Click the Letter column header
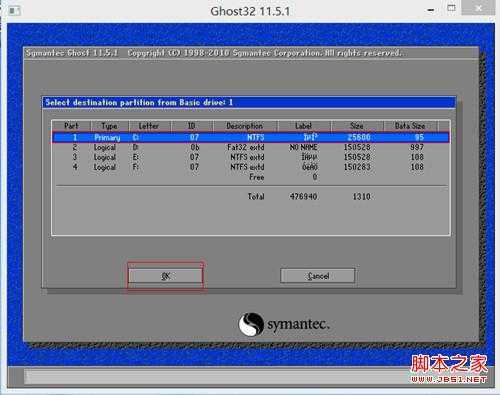Image resolution: width=500 pixels, height=395 pixels. (x=149, y=126)
